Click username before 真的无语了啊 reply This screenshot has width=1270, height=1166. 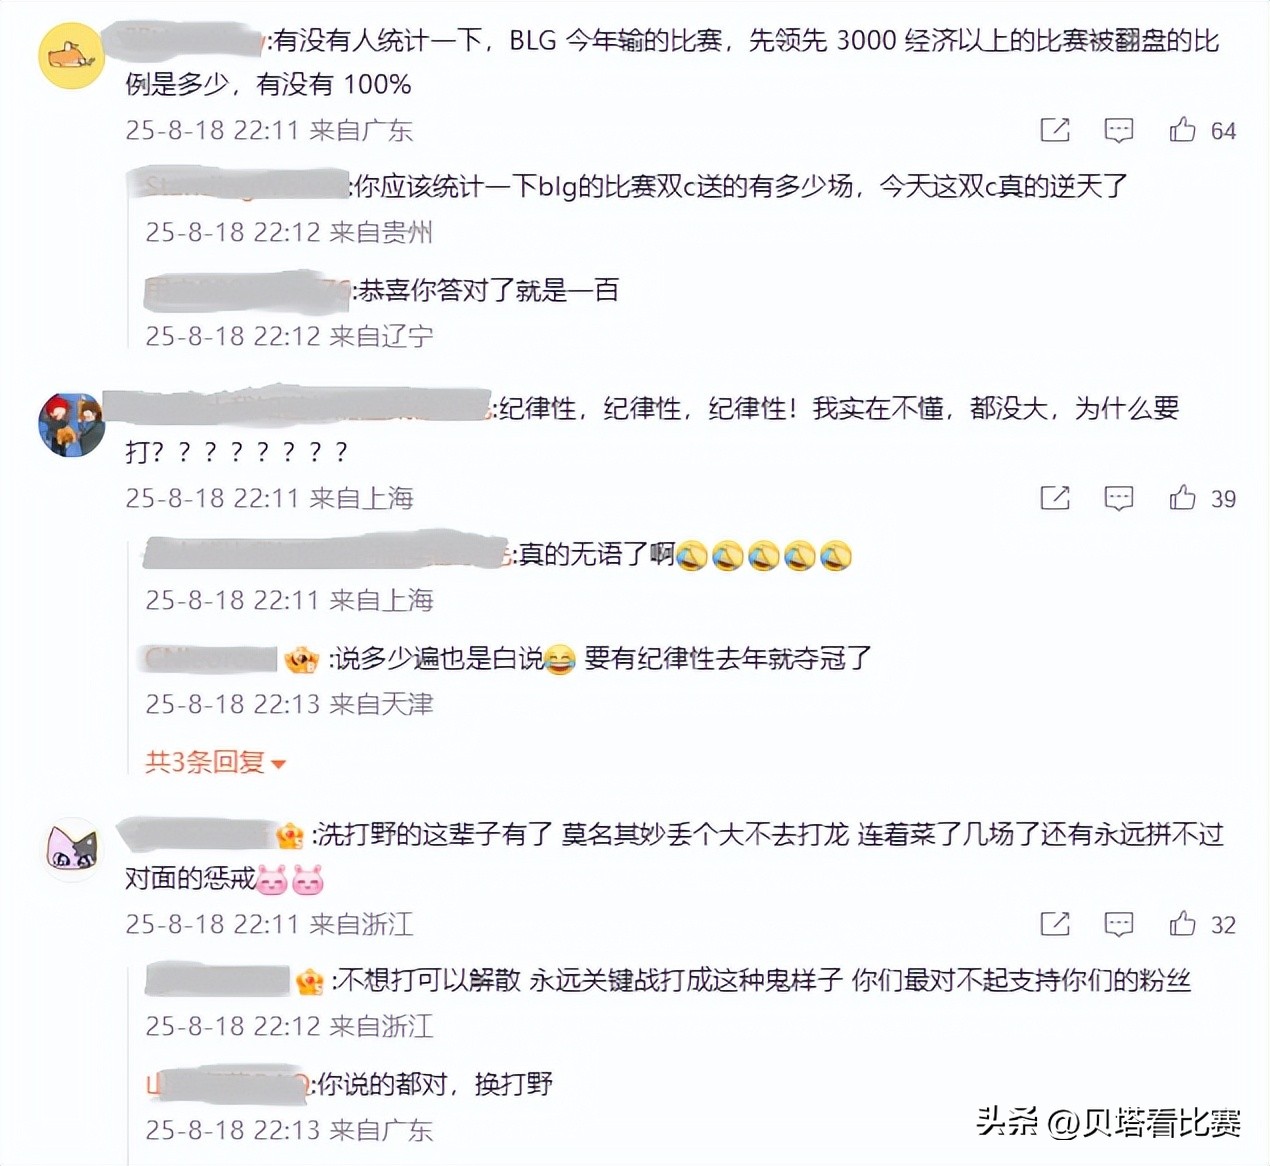click(x=327, y=554)
